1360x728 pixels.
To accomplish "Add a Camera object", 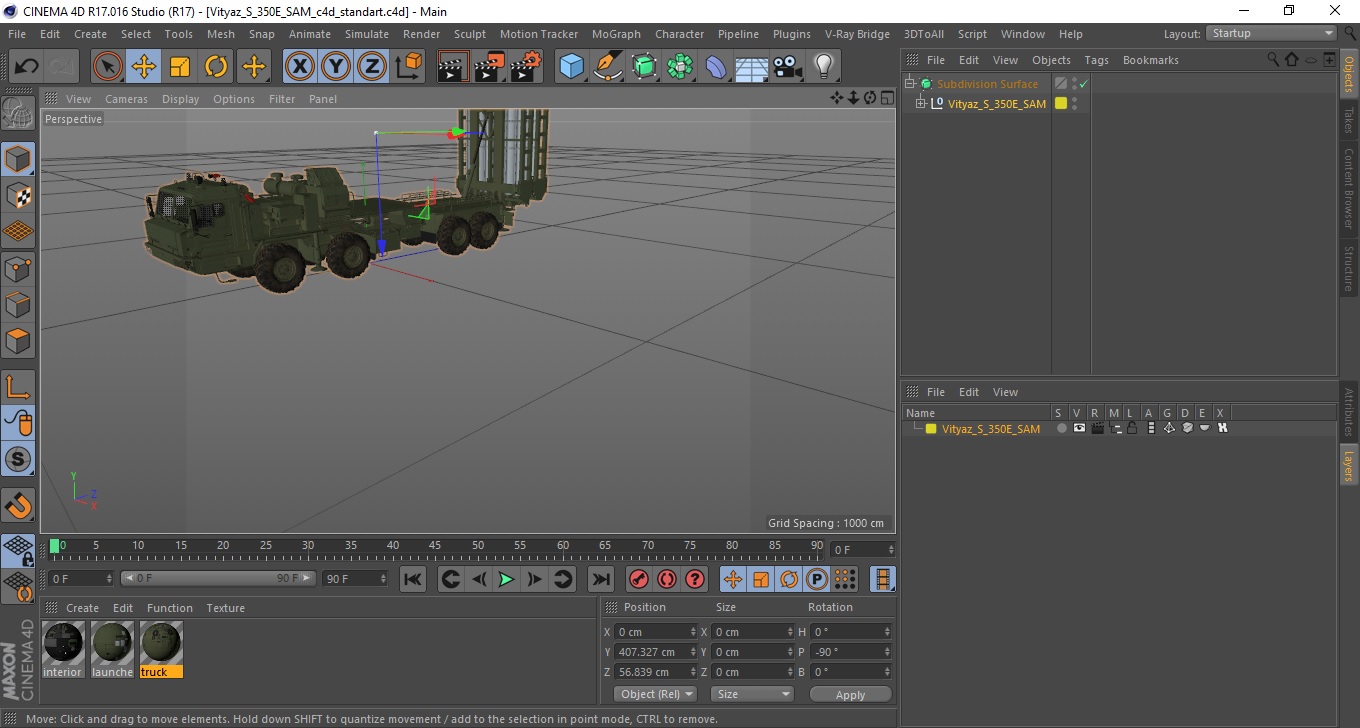I will (x=788, y=67).
